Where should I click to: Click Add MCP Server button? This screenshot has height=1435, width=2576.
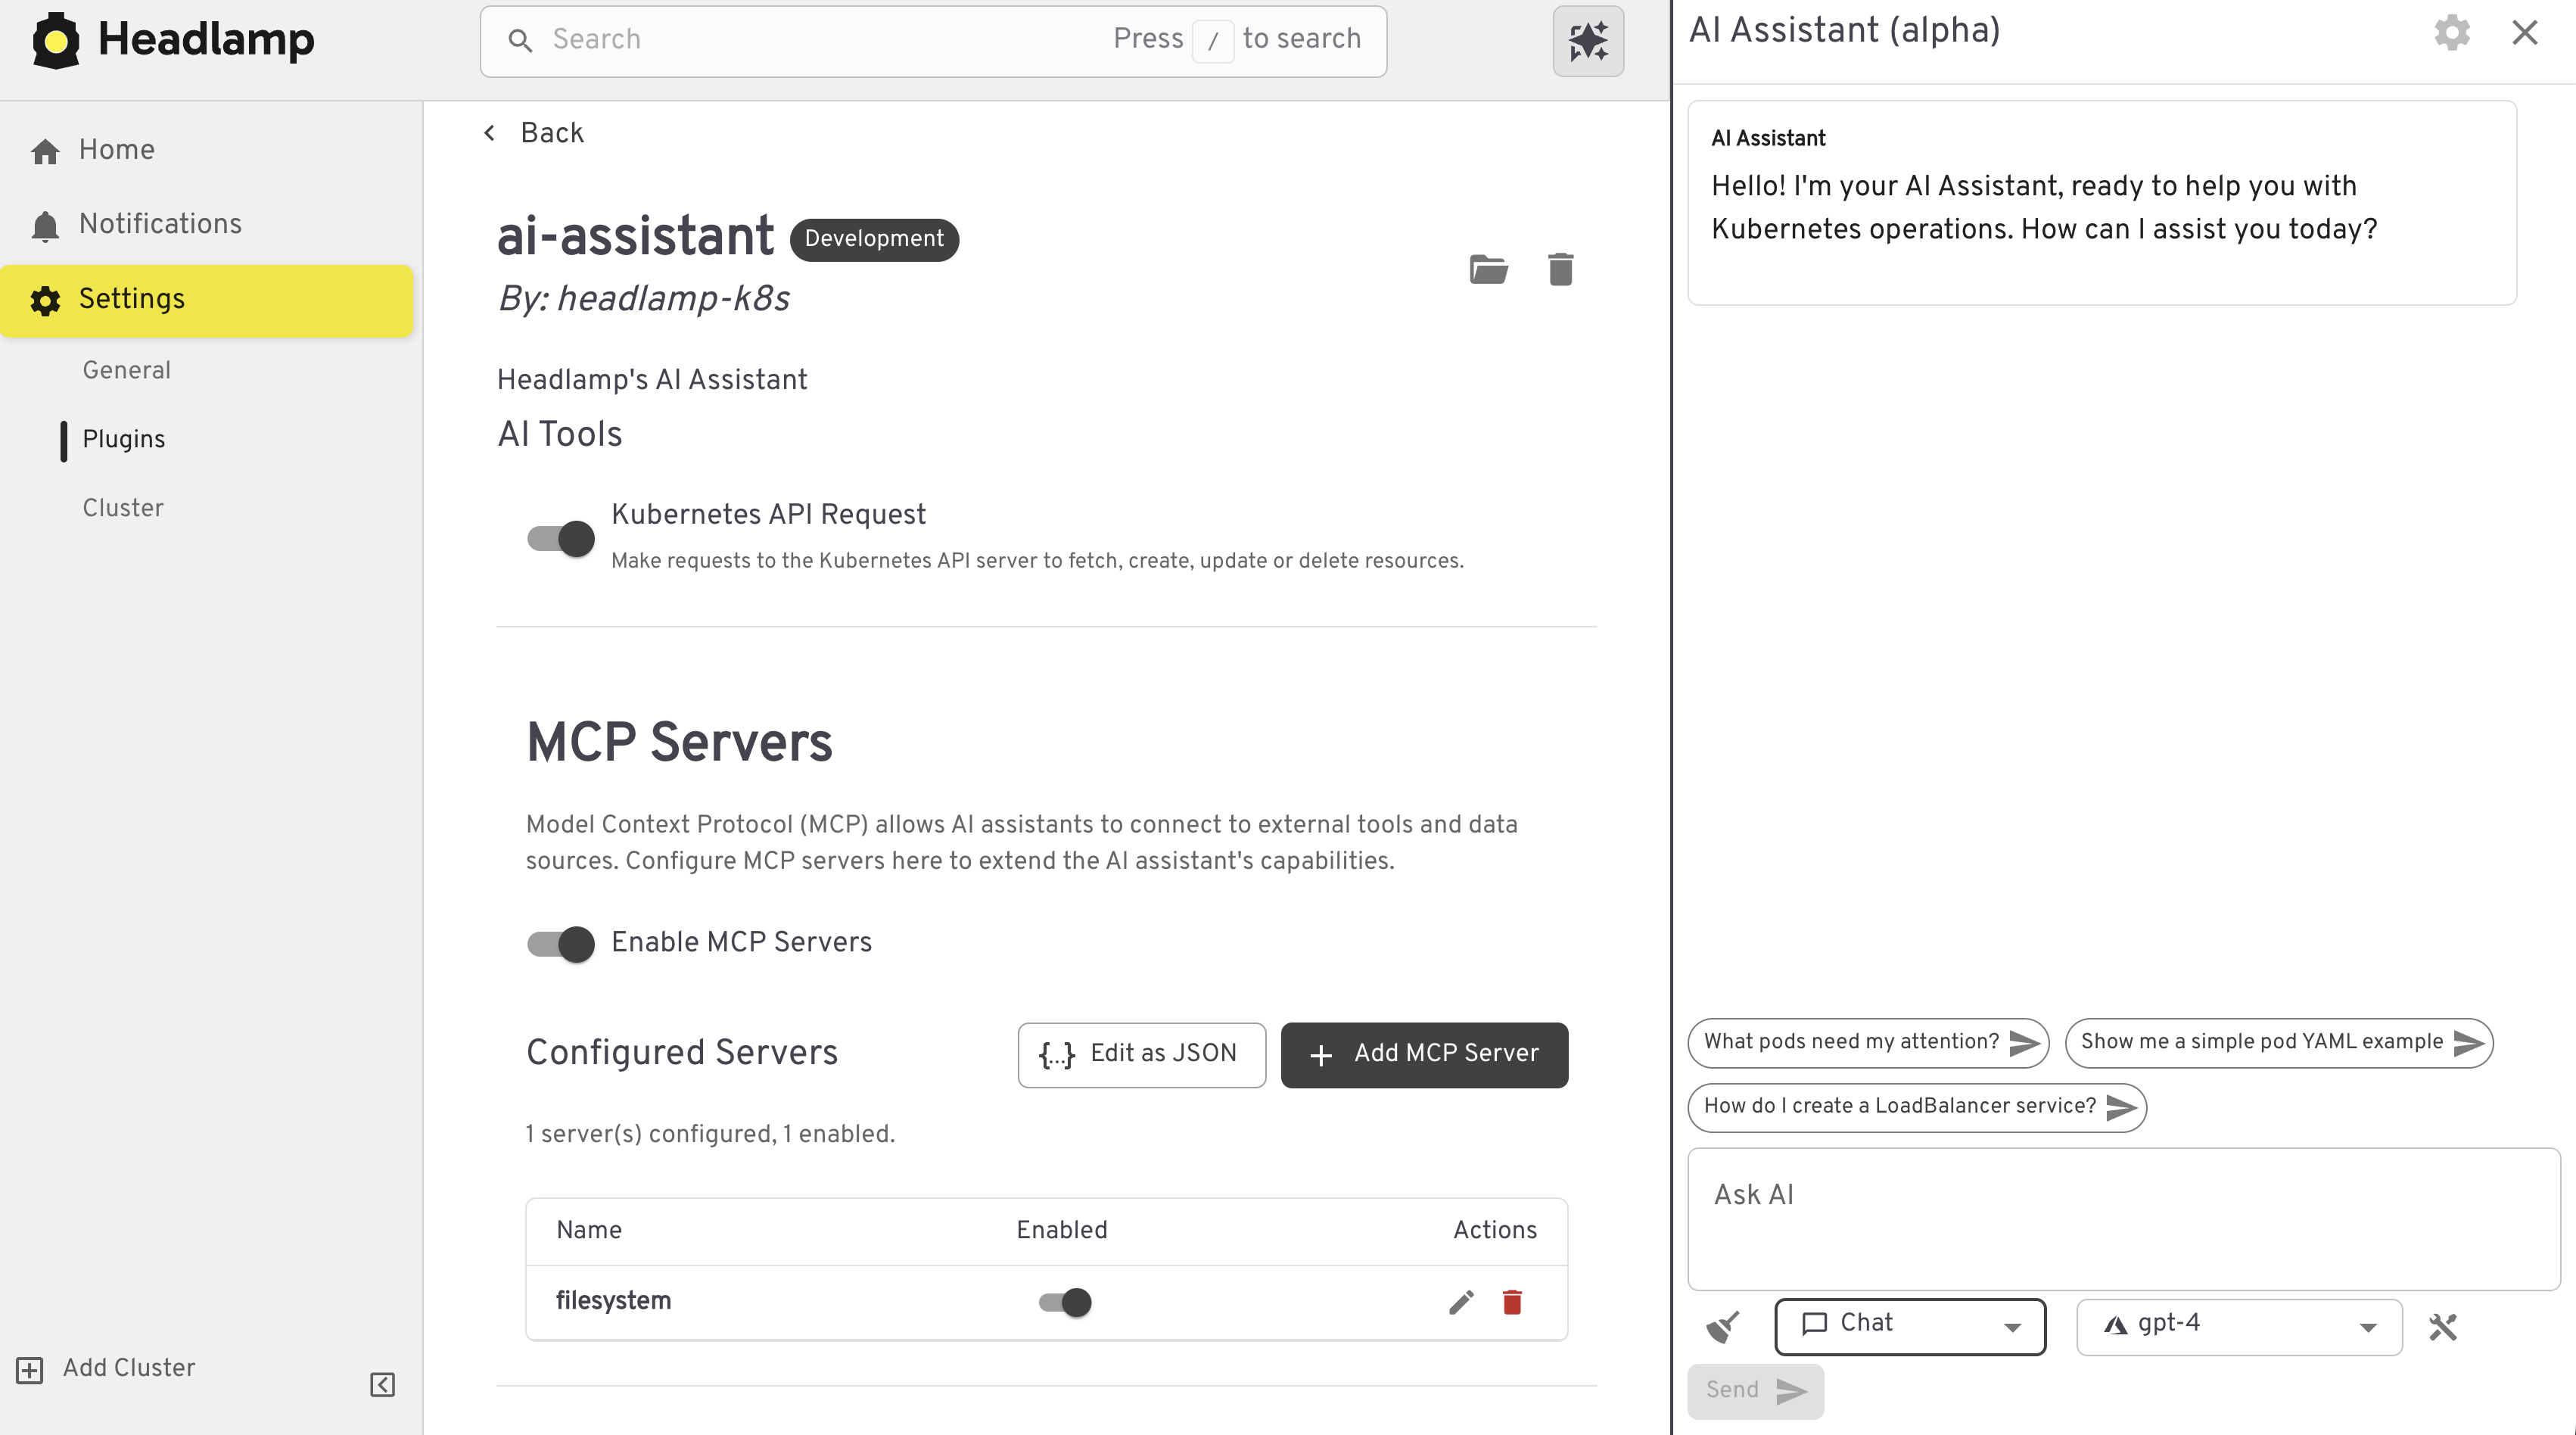(x=1424, y=1054)
